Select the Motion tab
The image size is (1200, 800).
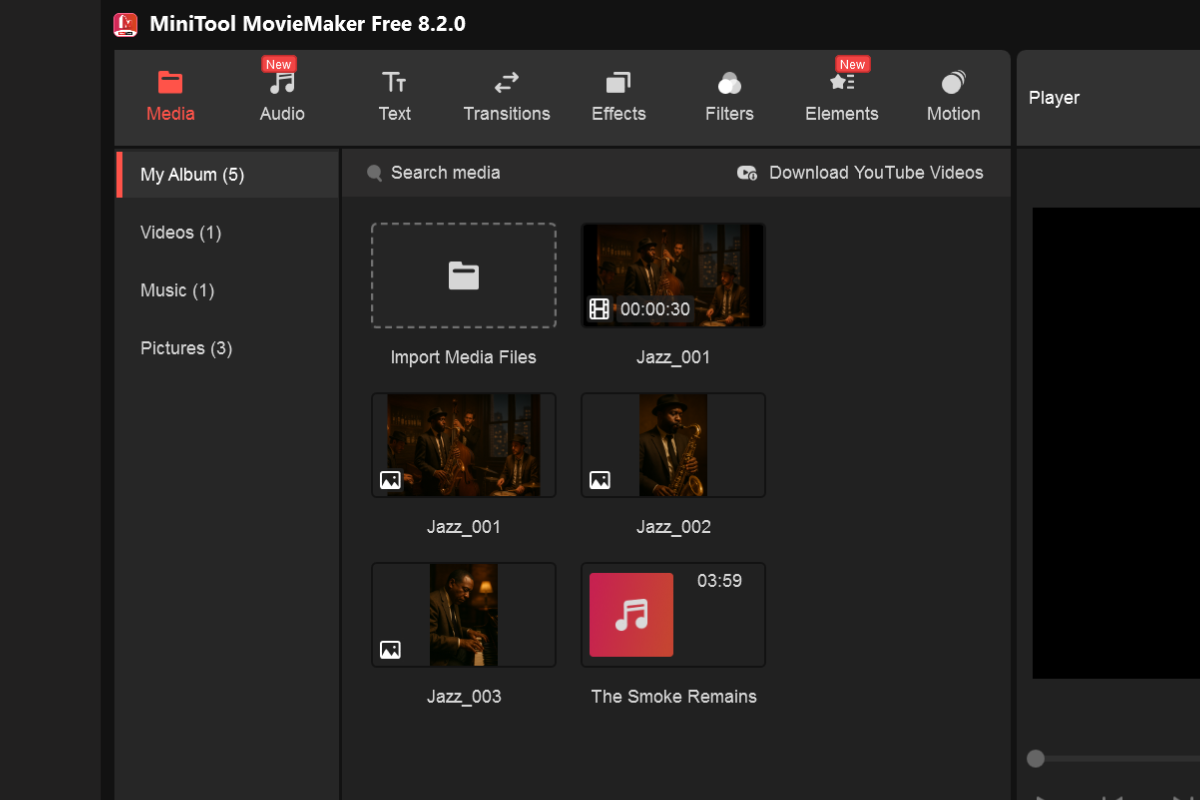coord(953,97)
